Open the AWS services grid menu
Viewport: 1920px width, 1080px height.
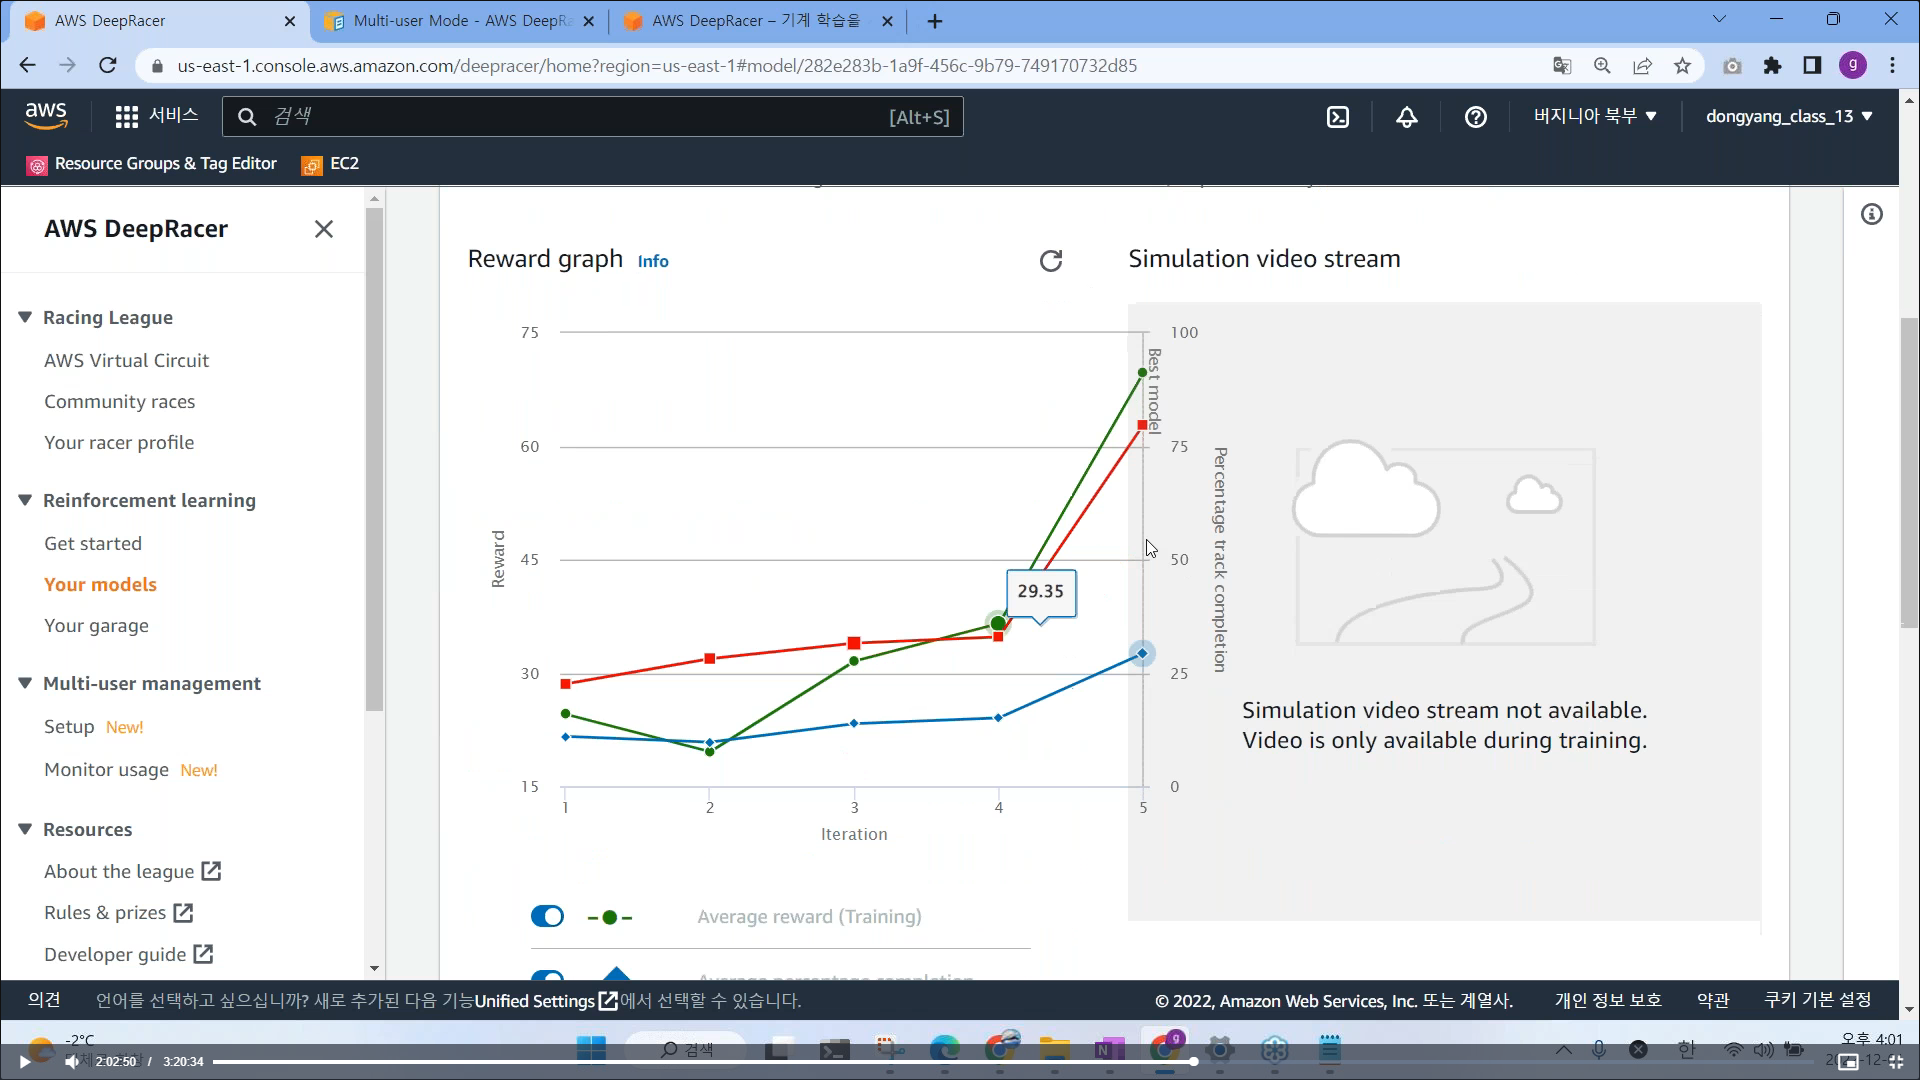tap(126, 117)
